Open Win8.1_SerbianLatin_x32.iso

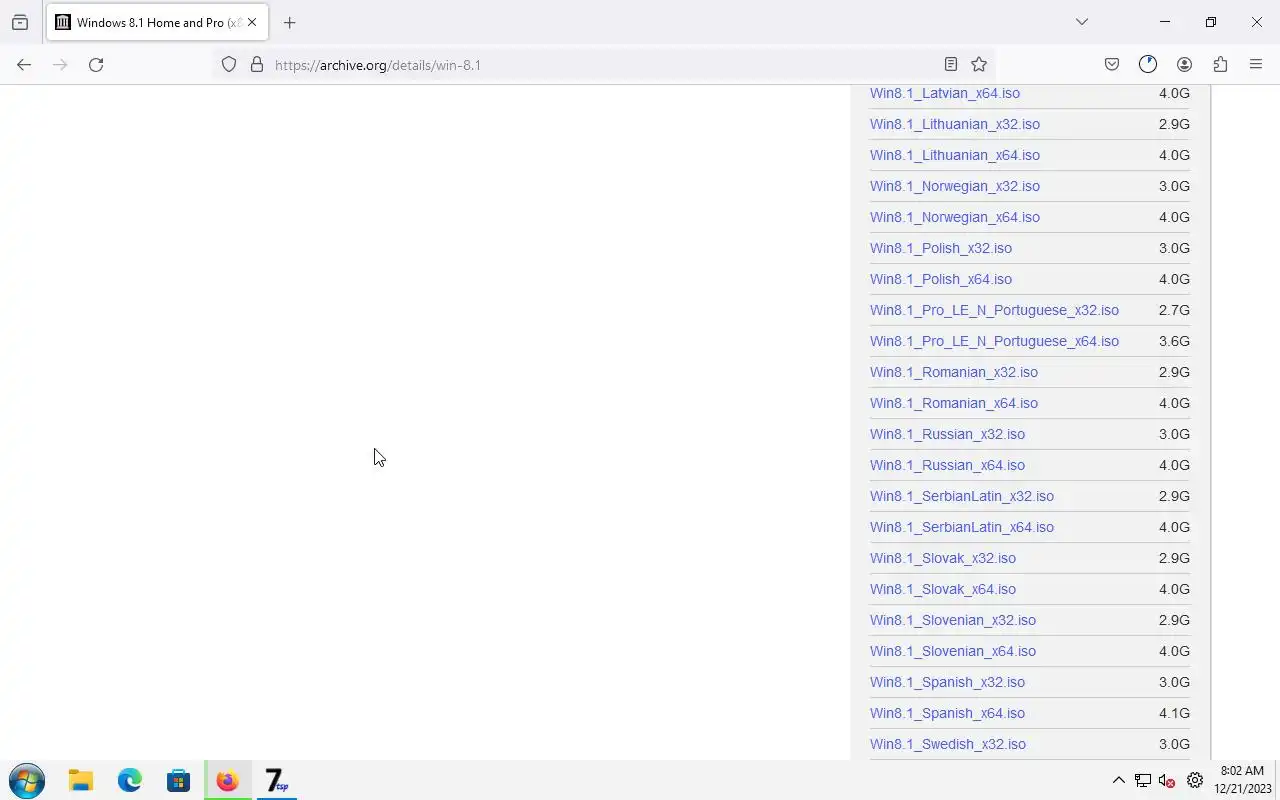click(x=962, y=496)
